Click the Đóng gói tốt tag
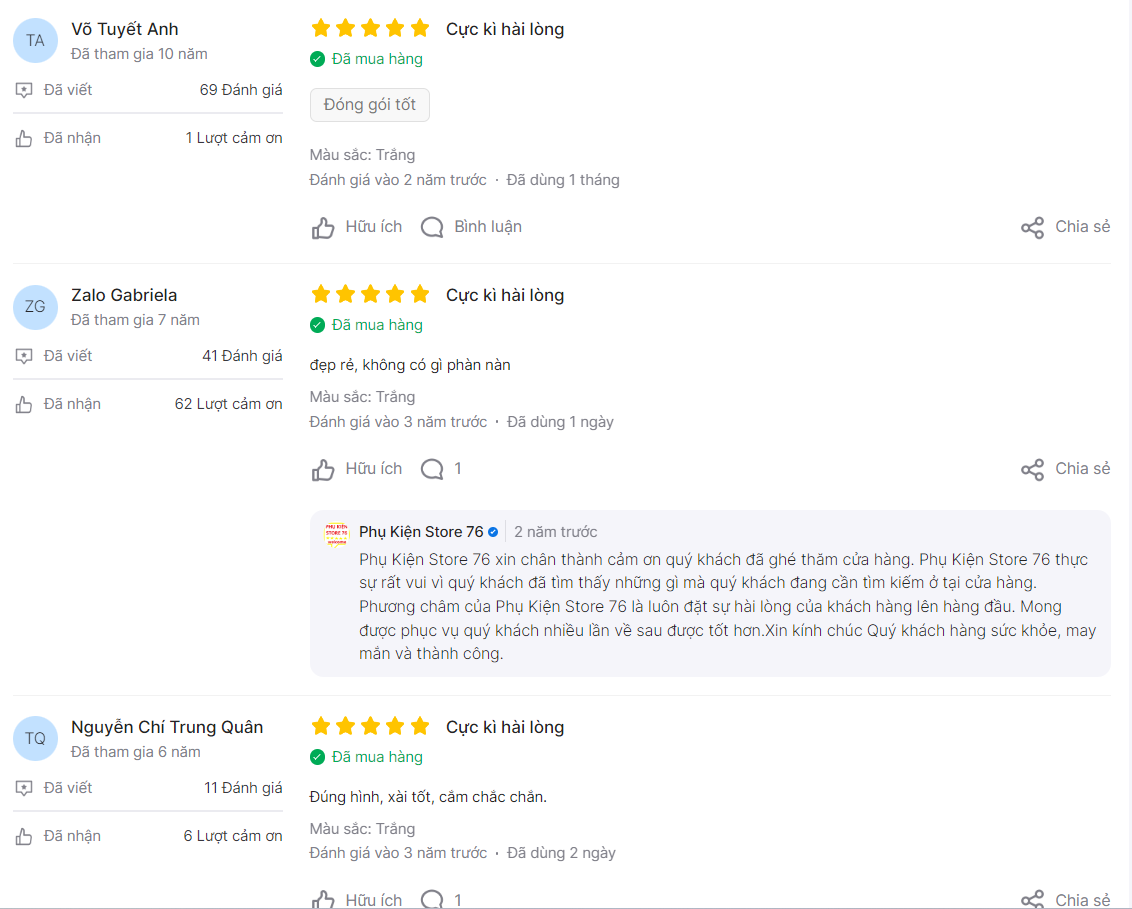The image size is (1132, 909). click(x=370, y=105)
